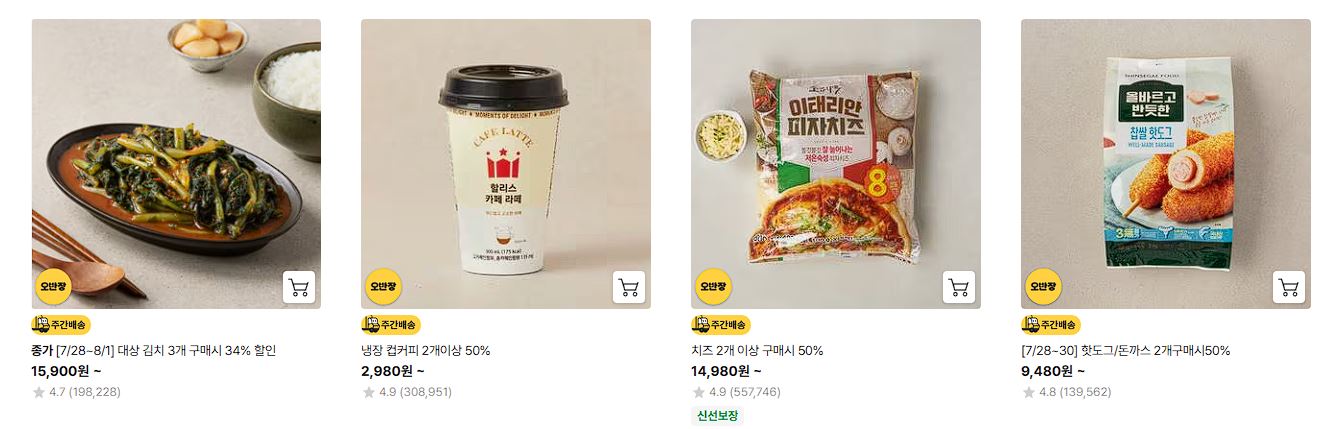
Task: Click 오반장 badge on pizza cheese image
Action: click(x=713, y=287)
